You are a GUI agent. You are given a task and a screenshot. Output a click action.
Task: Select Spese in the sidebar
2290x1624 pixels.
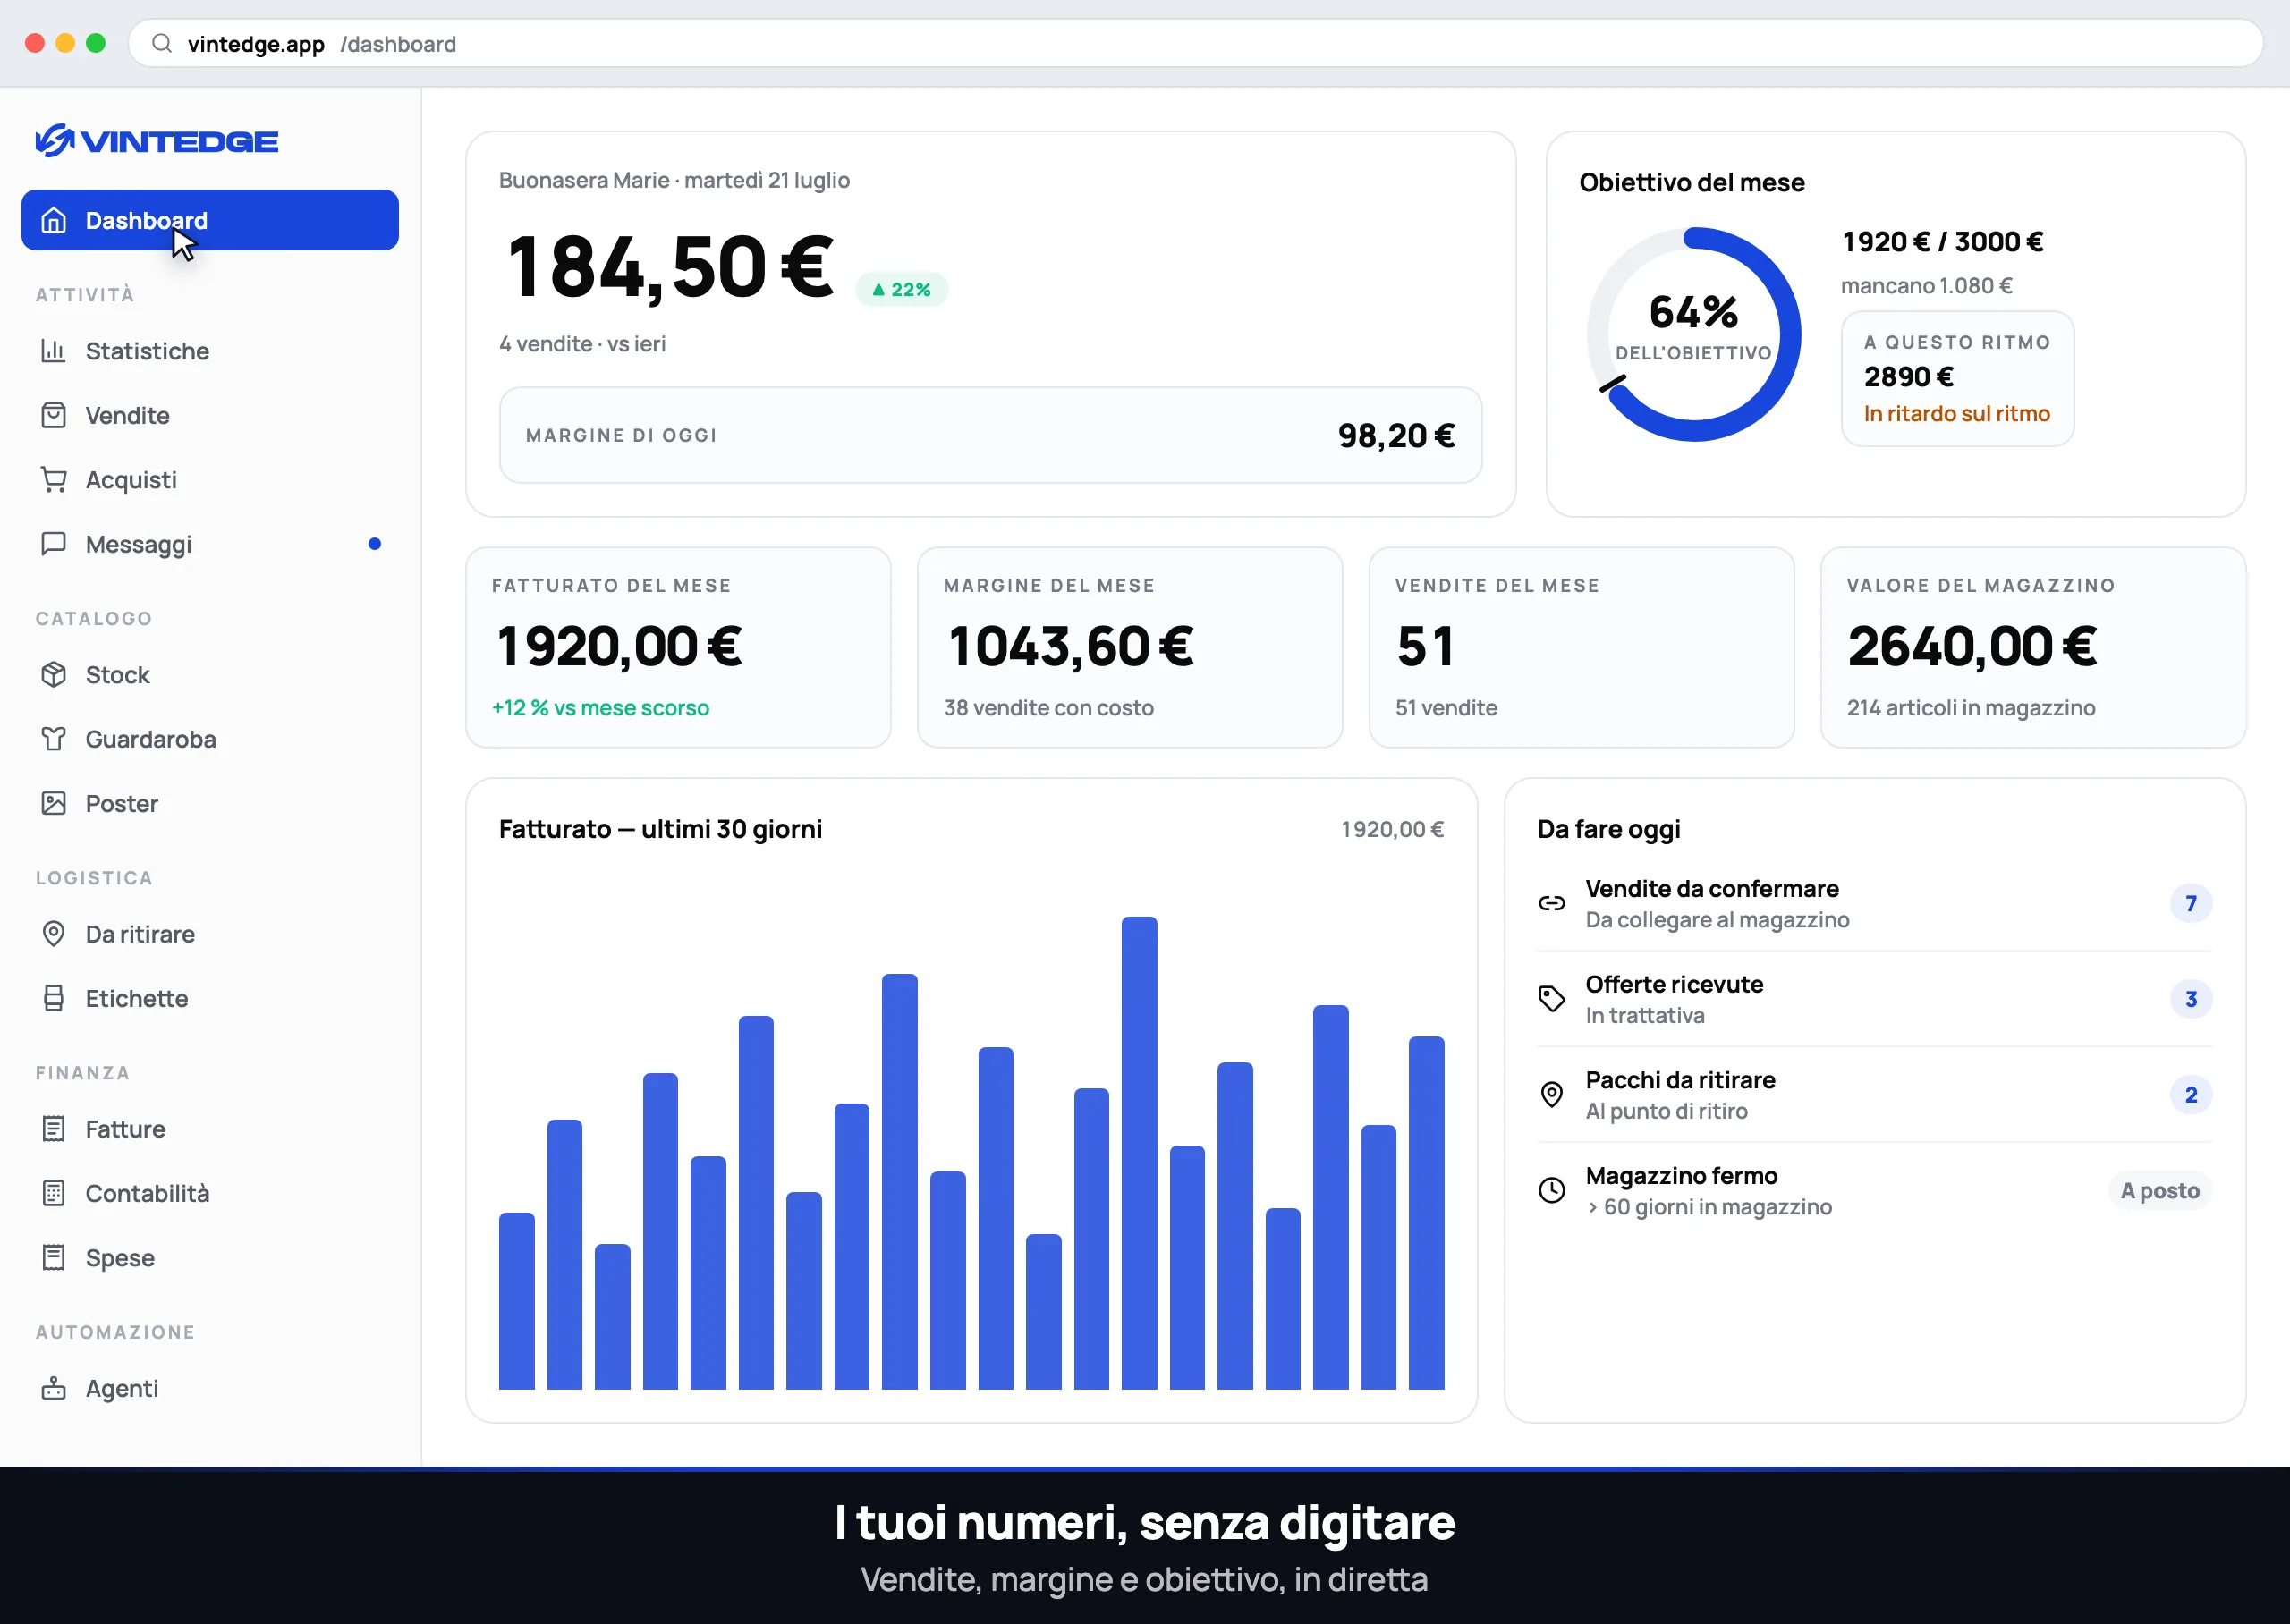point(210,1257)
